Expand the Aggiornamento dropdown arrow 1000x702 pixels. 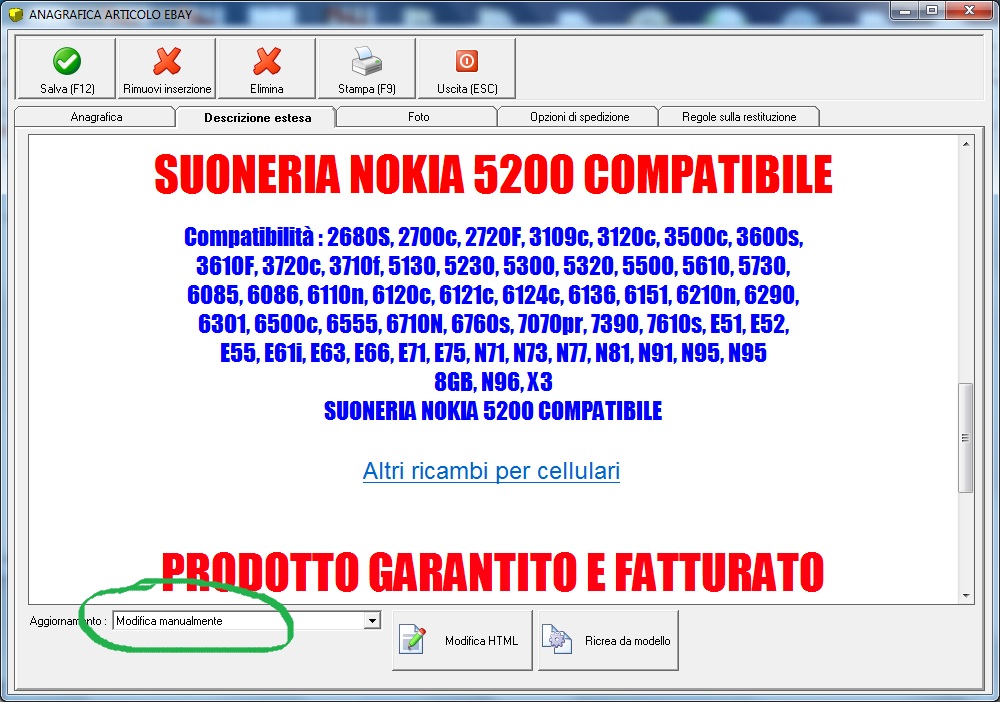point(372,620)
